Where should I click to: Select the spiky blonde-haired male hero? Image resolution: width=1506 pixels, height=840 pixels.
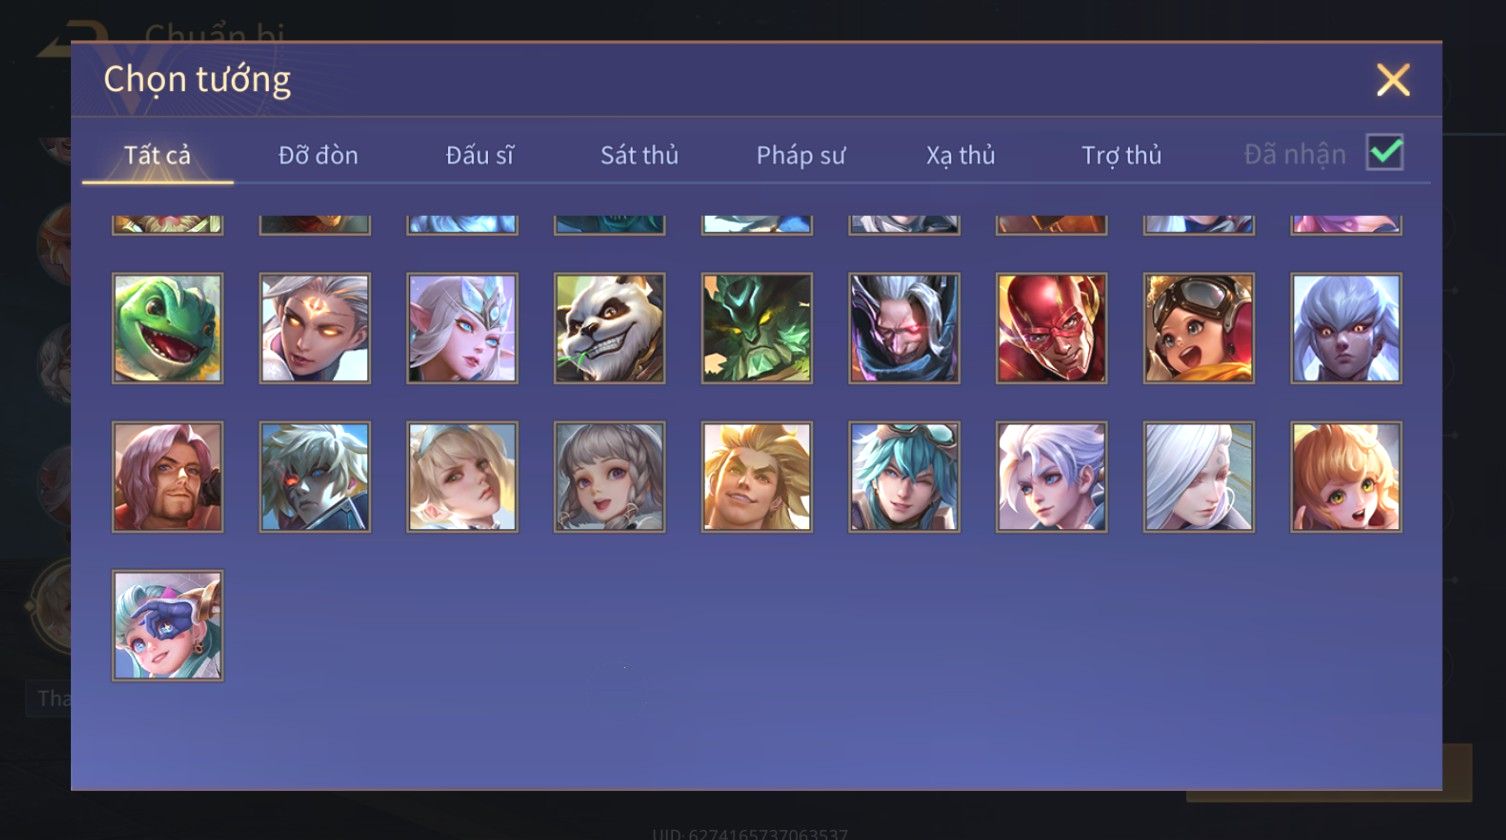tap(757, 476)
